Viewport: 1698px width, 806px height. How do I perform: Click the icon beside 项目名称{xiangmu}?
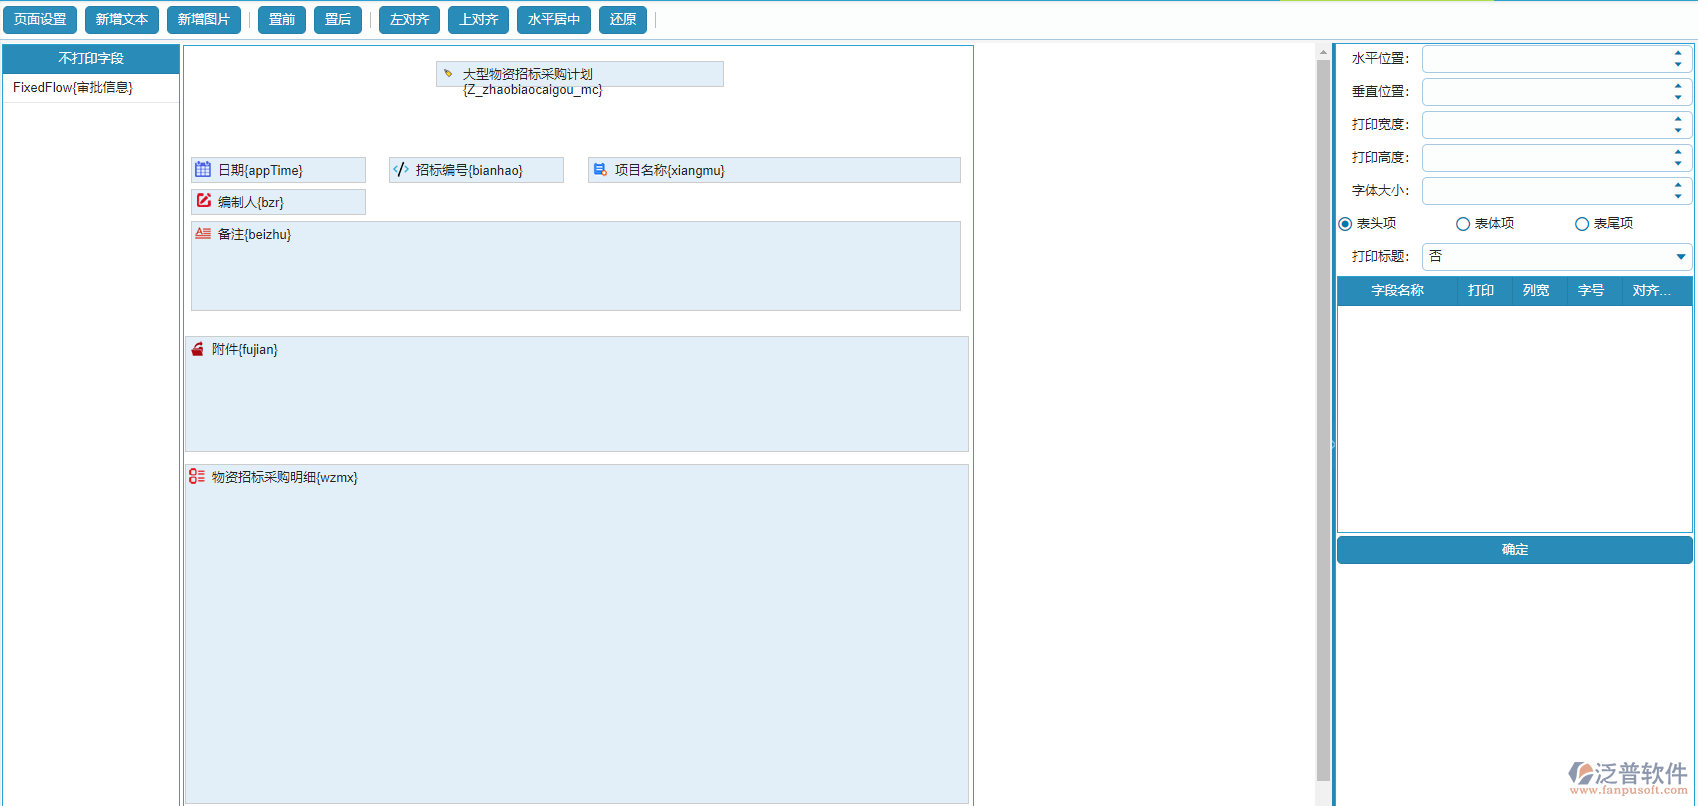600,170
